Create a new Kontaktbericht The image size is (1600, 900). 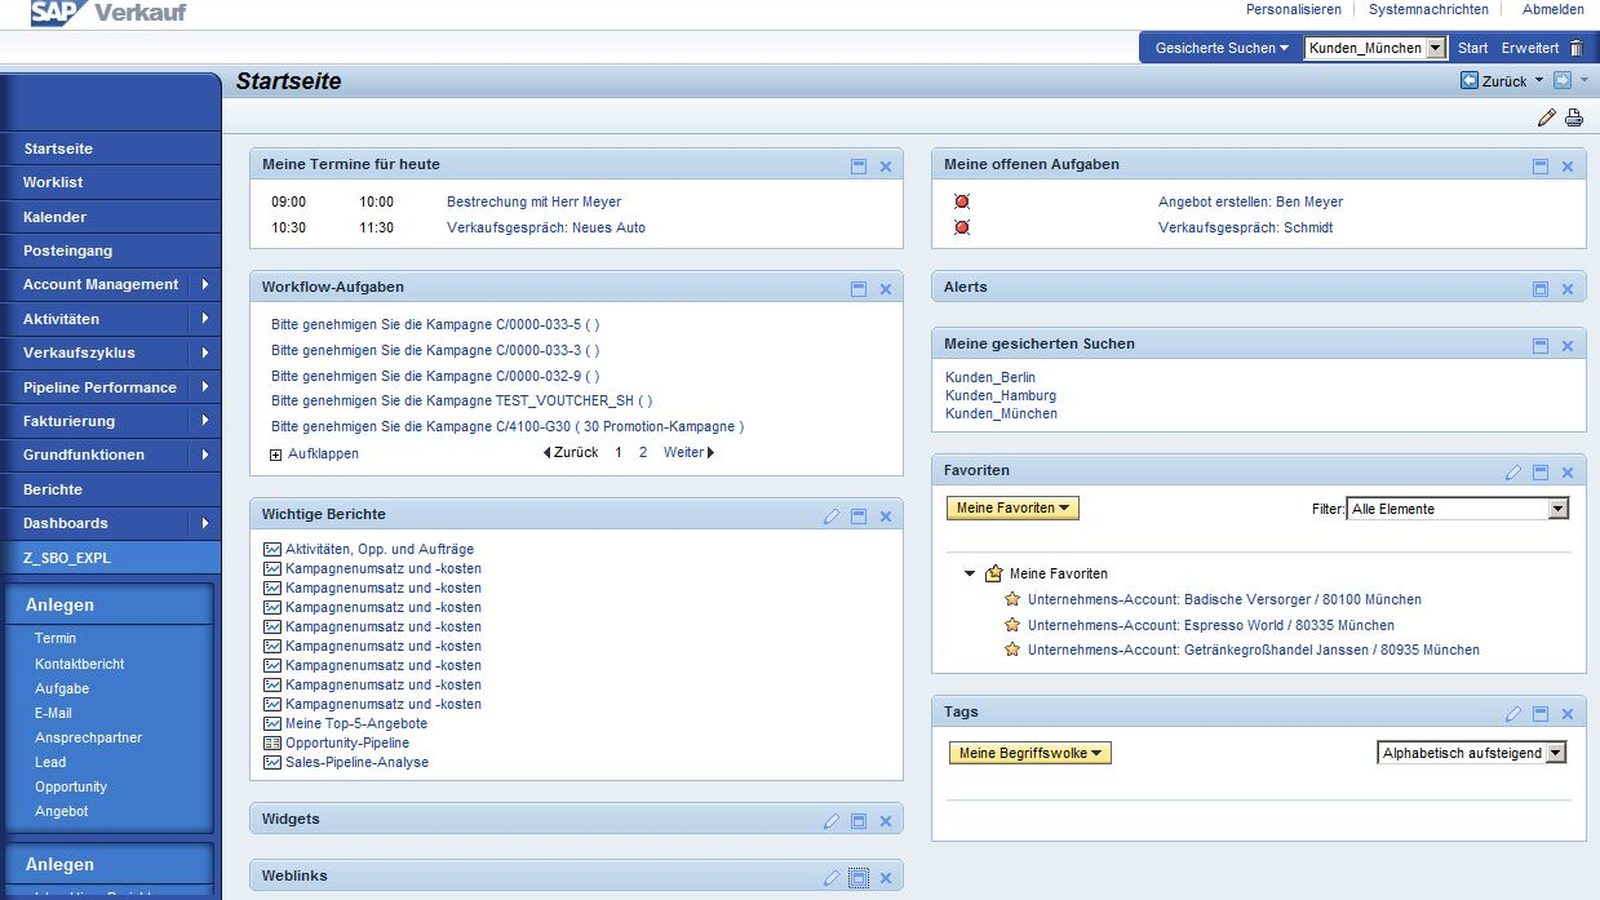(x=80, y=664)
